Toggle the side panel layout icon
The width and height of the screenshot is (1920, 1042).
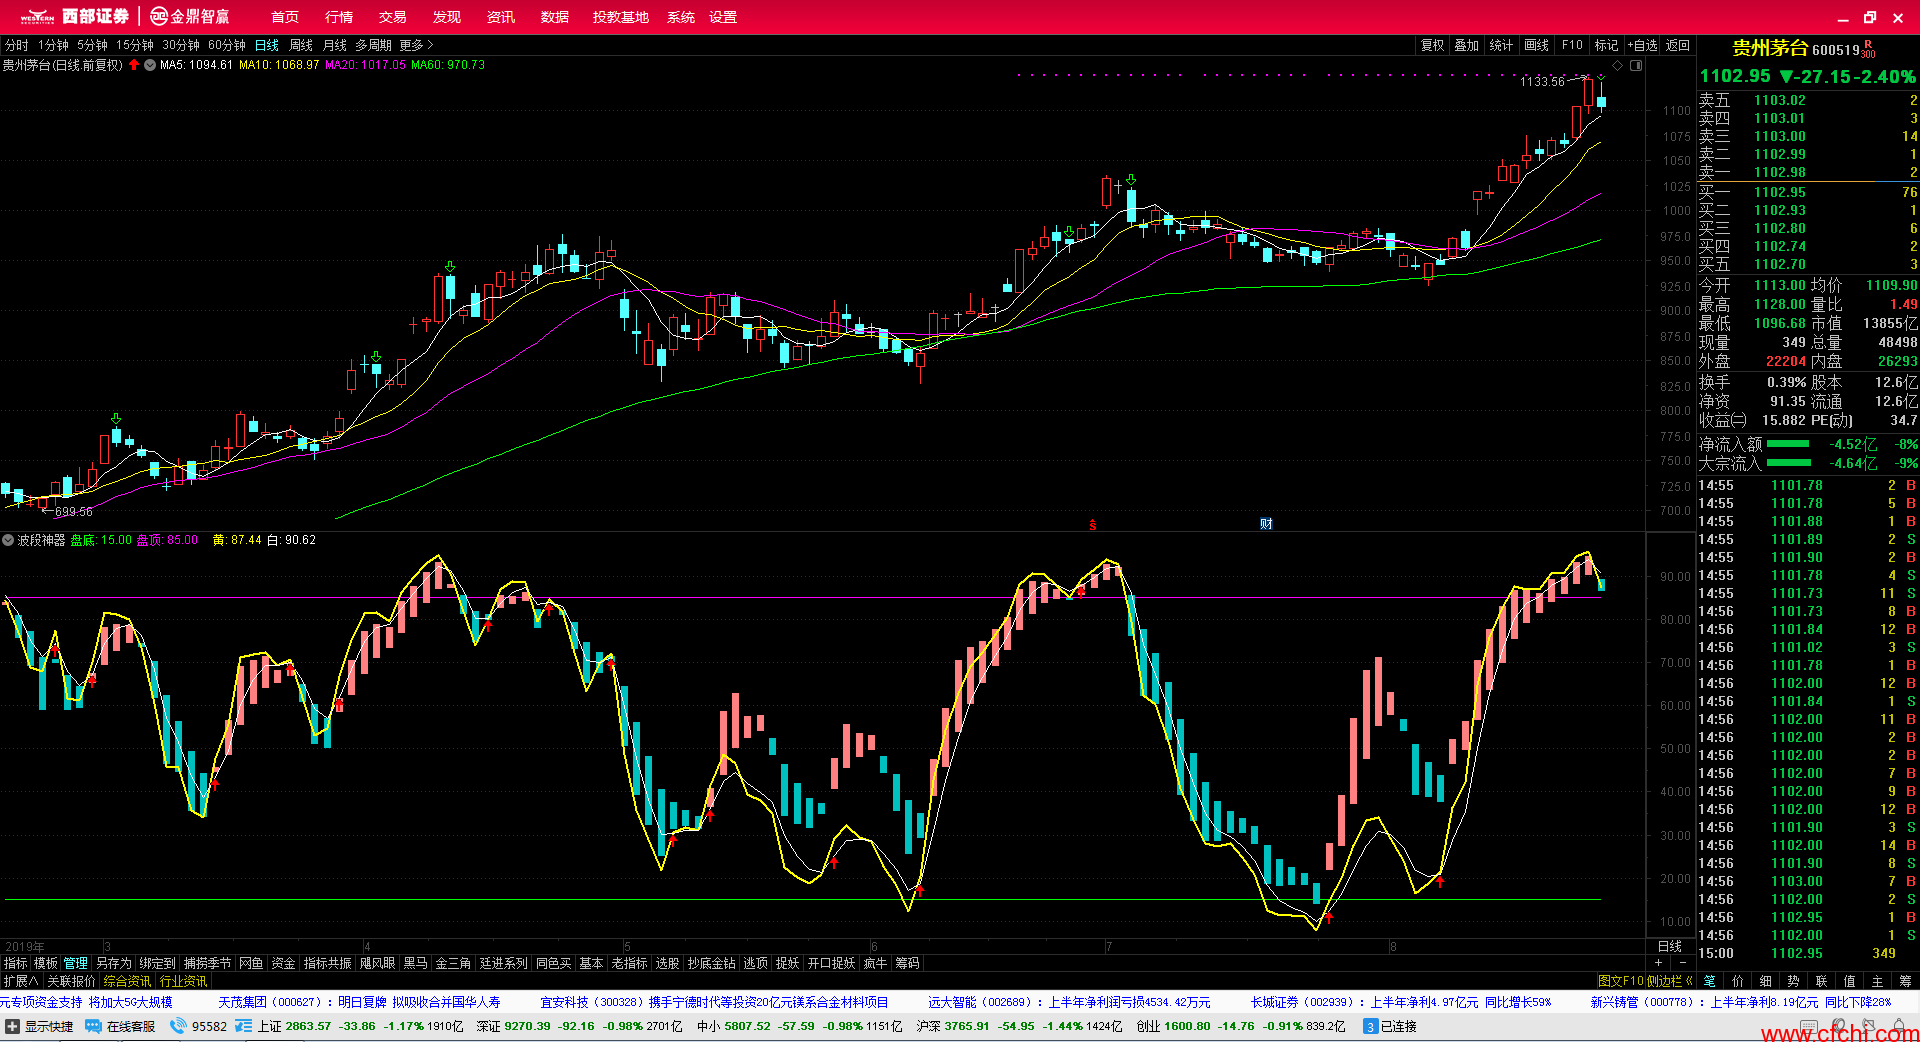[1636, 65]
